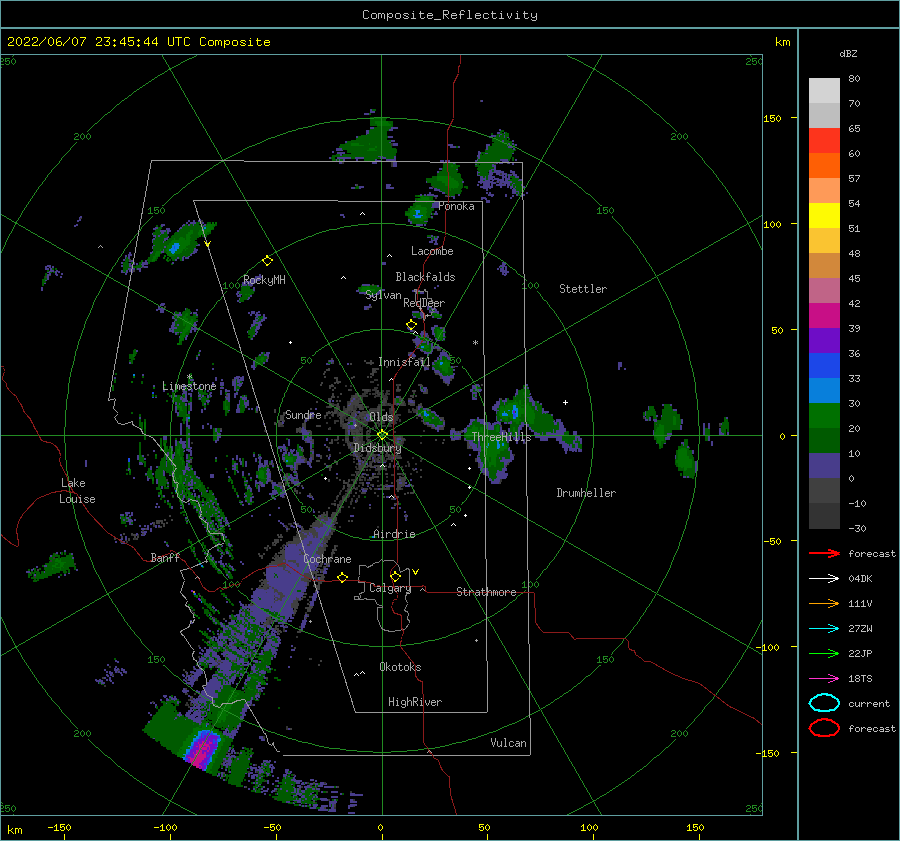The image size is (900, 841).
Task: Click the cyan 27ZW arrow legend icon
Action: [x=824, y=629]
